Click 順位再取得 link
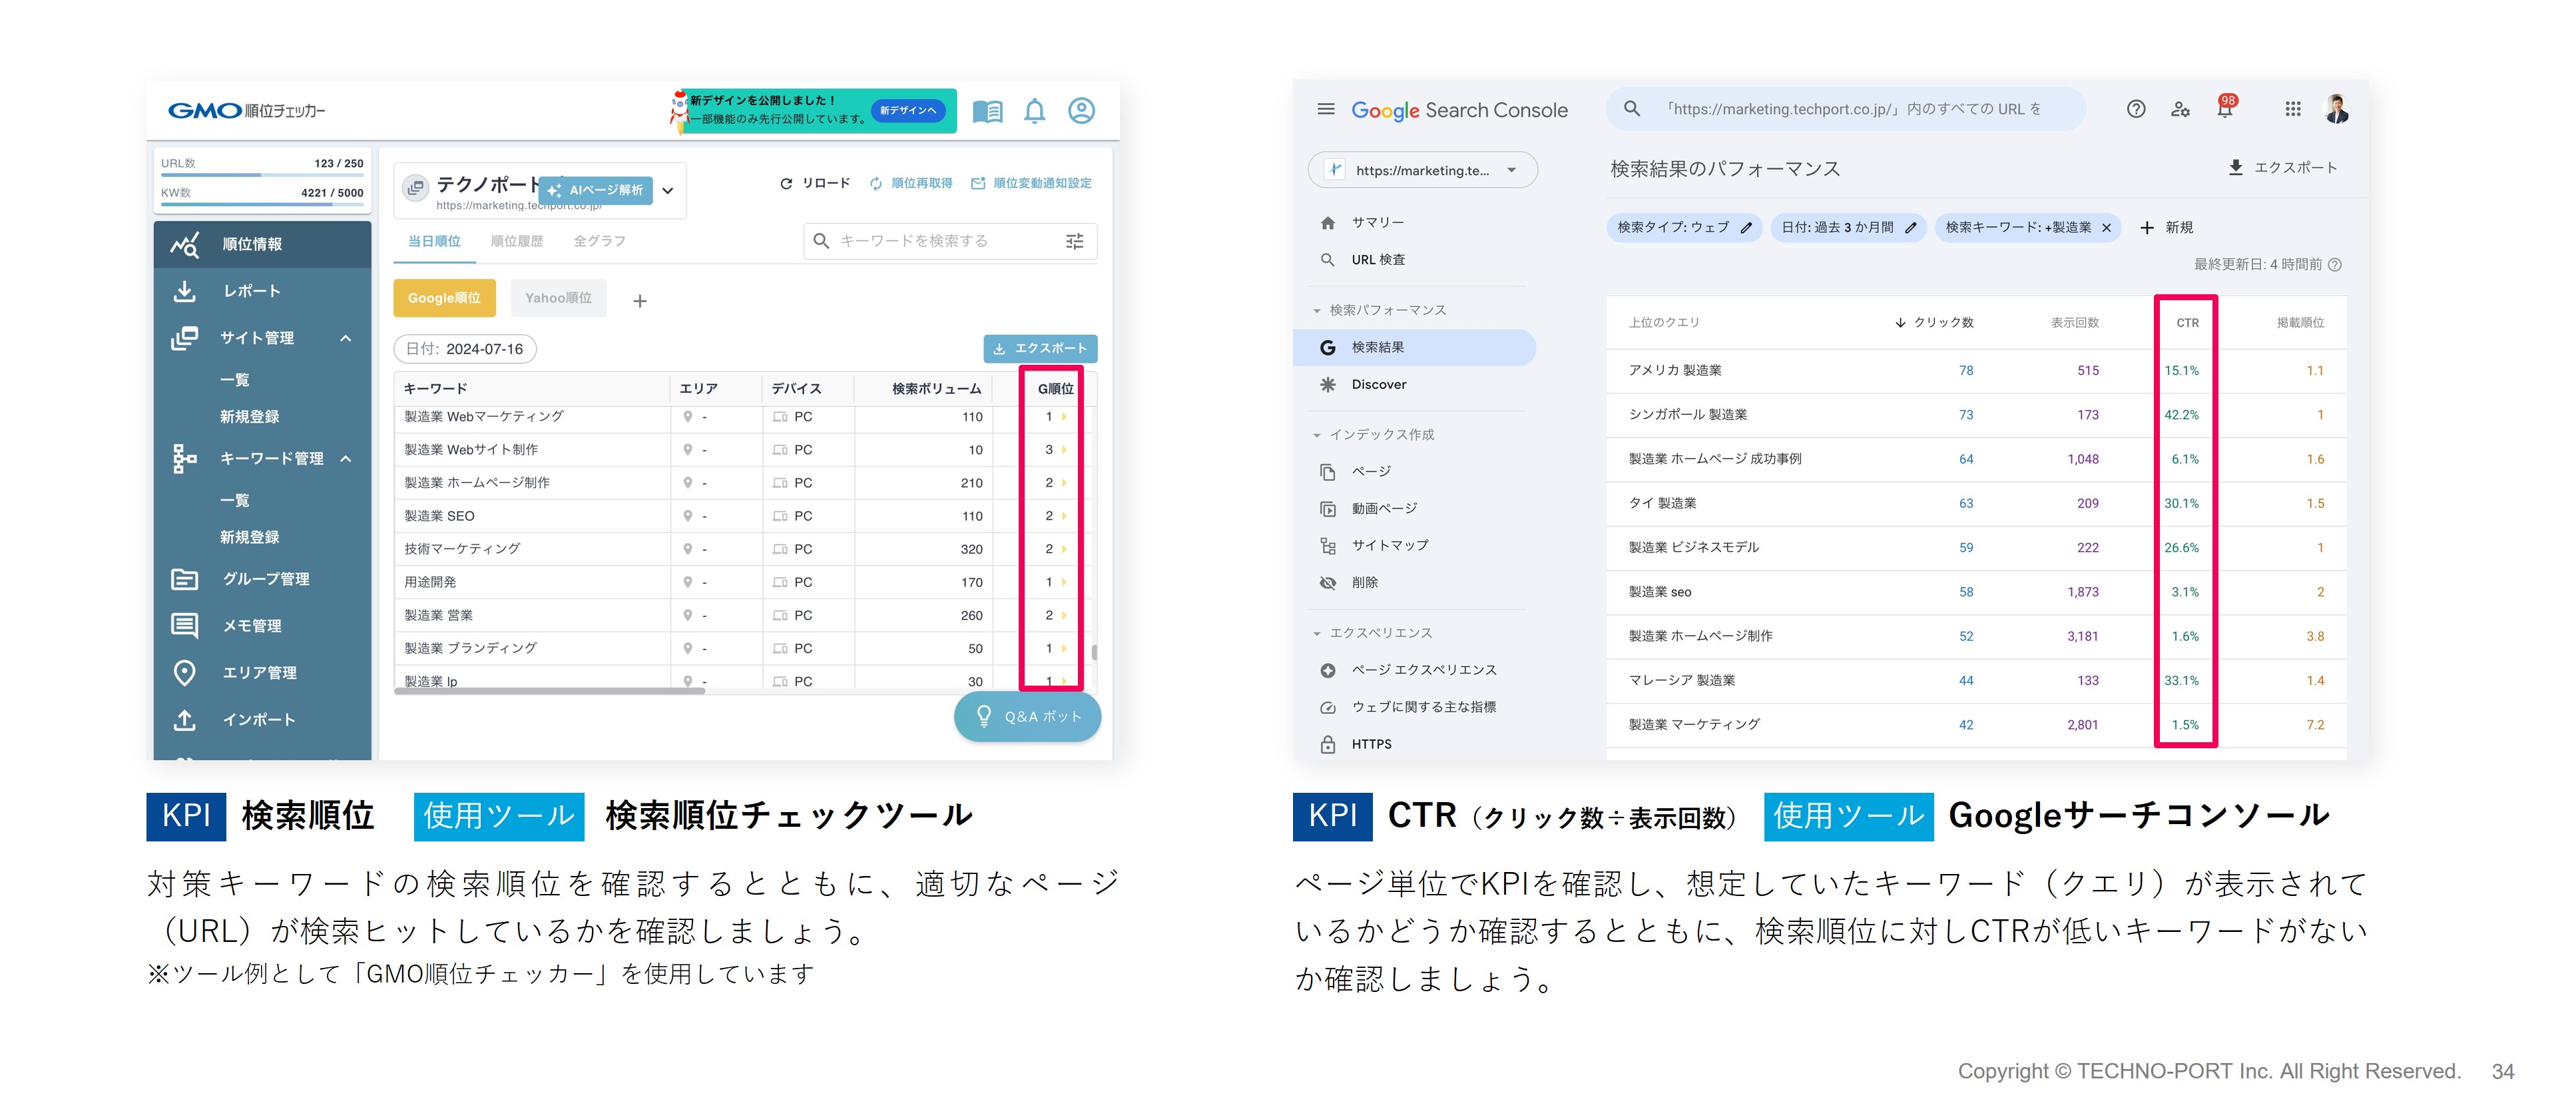 tap(911, 183)
